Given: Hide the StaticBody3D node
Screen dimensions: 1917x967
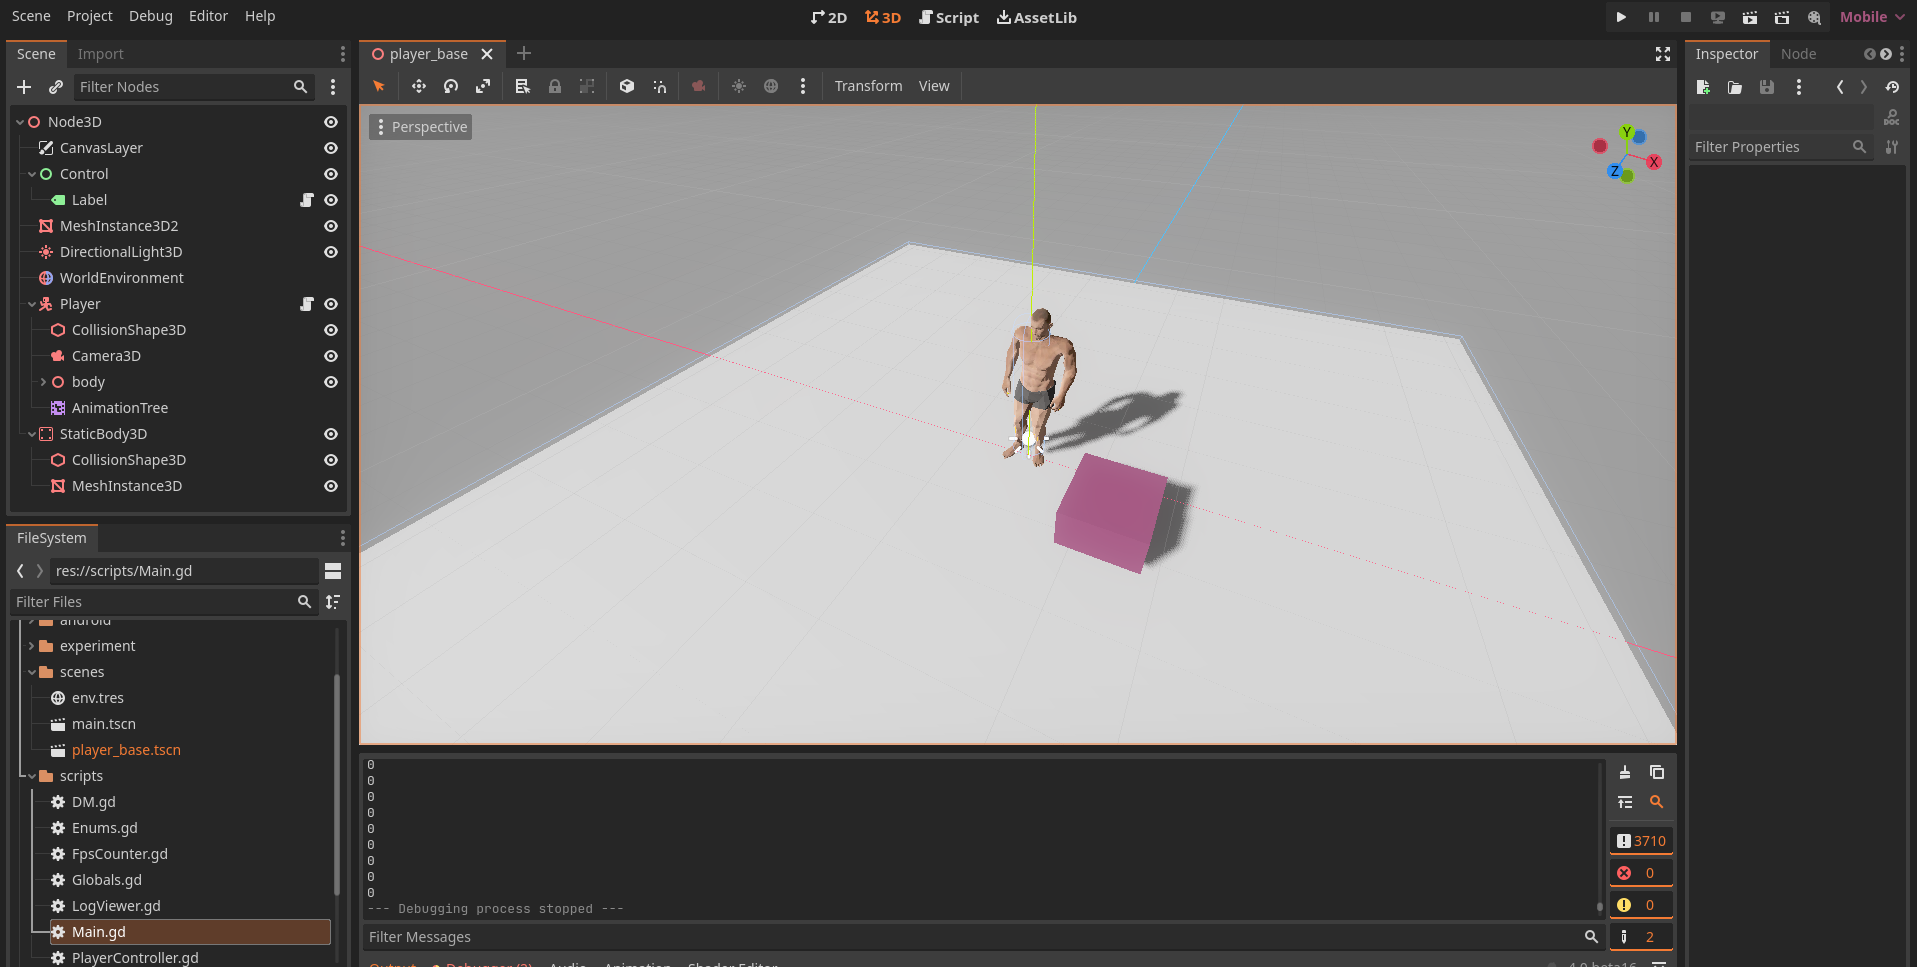Looking at the screenshot, I should click(331, 434).
